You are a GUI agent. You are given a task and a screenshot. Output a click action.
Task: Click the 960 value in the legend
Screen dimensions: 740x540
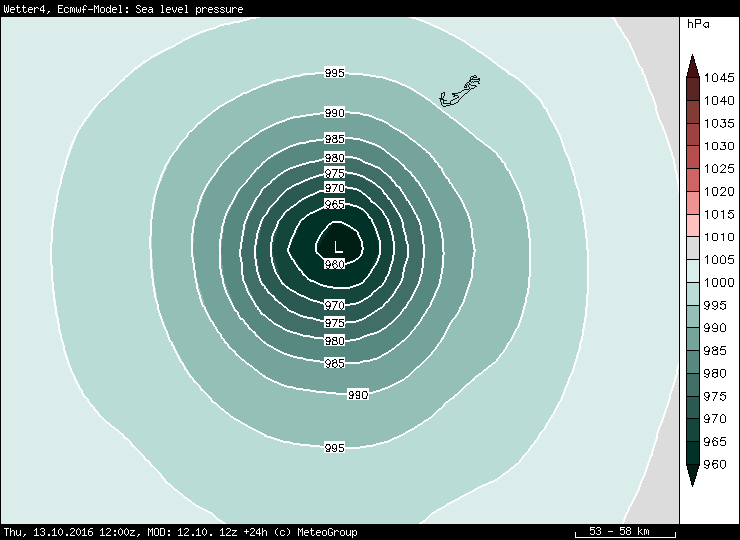[715, 464]
